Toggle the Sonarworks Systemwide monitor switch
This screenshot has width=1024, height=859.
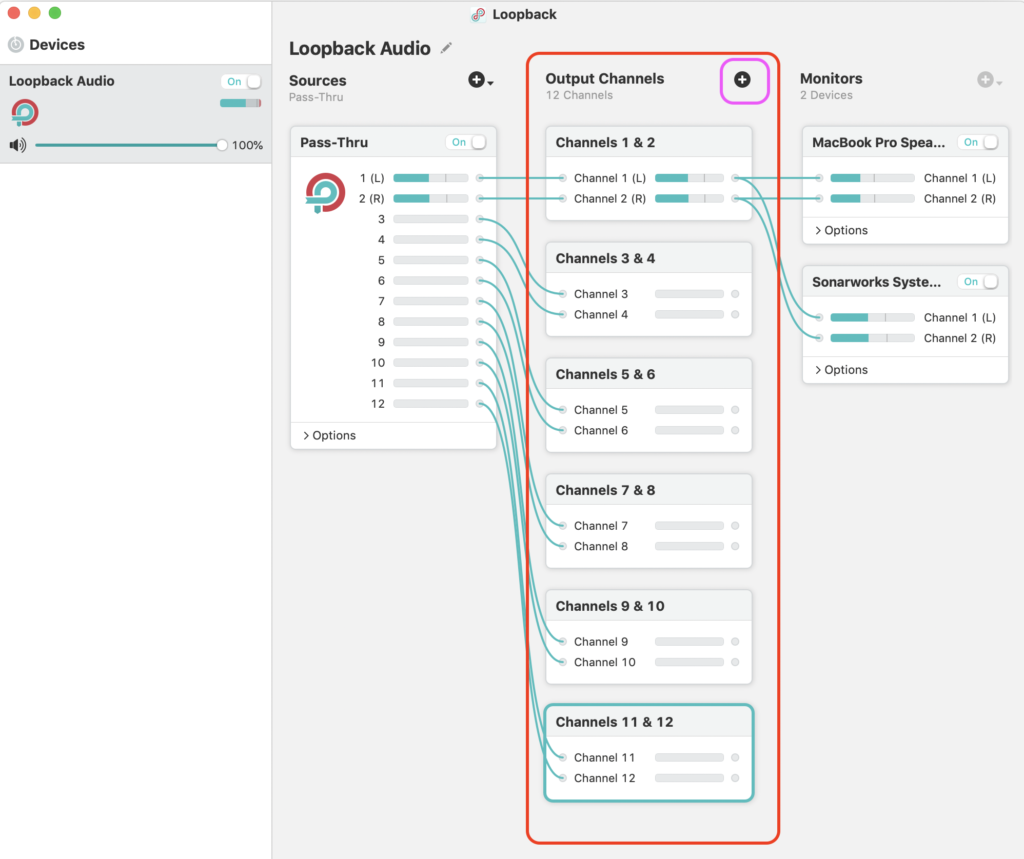pyautogui.click(x=979, y=282)
